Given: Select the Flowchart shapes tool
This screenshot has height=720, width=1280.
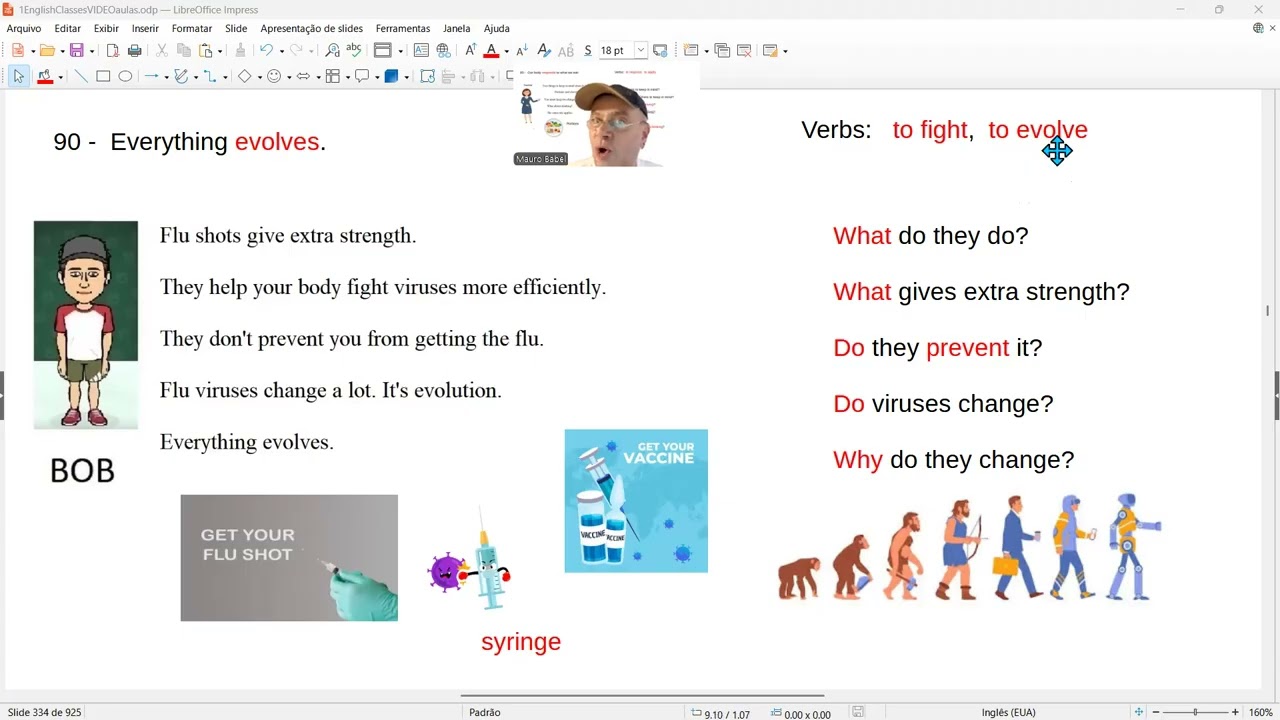Looking at the screenshot, I should click(332, 76).
